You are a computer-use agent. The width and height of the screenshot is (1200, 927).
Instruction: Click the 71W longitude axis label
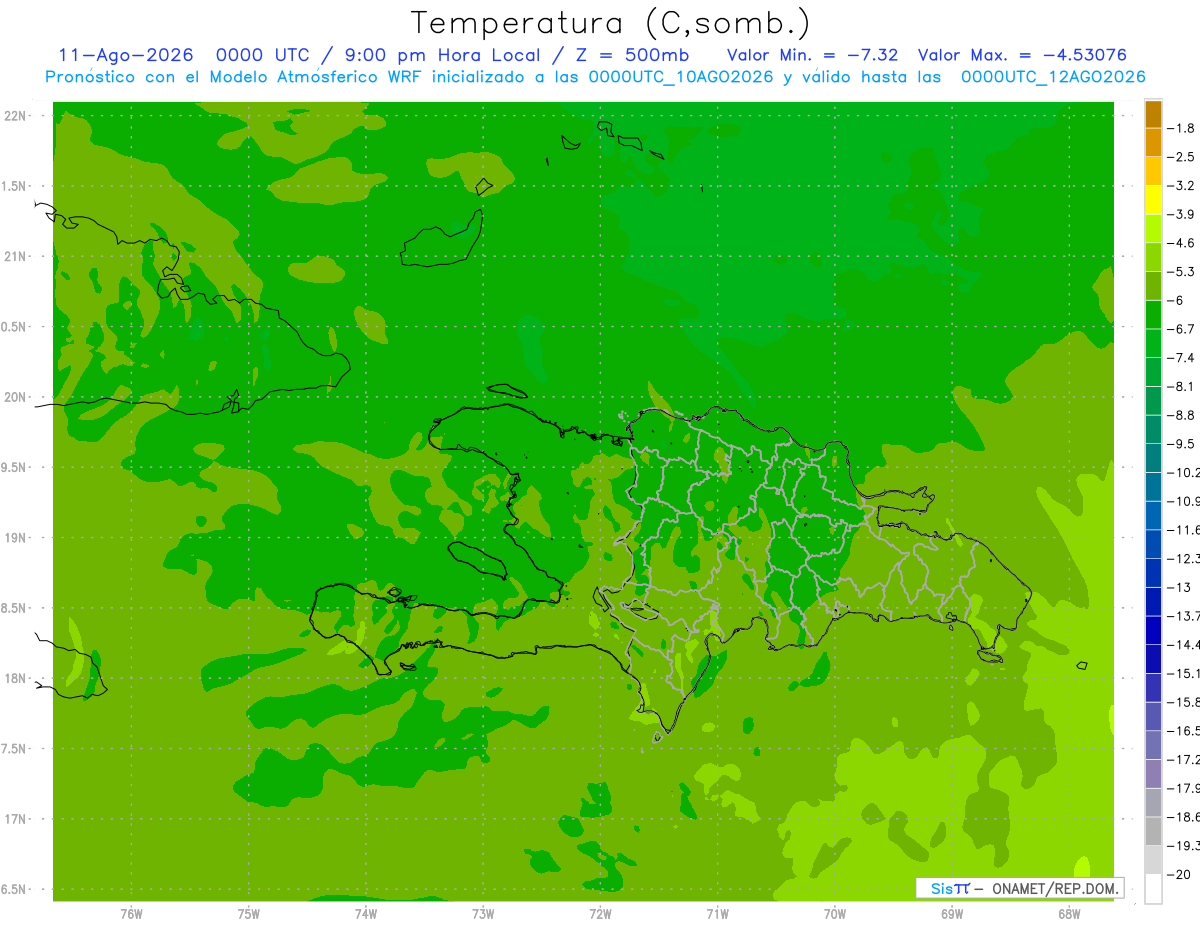[x=717, y=914]
